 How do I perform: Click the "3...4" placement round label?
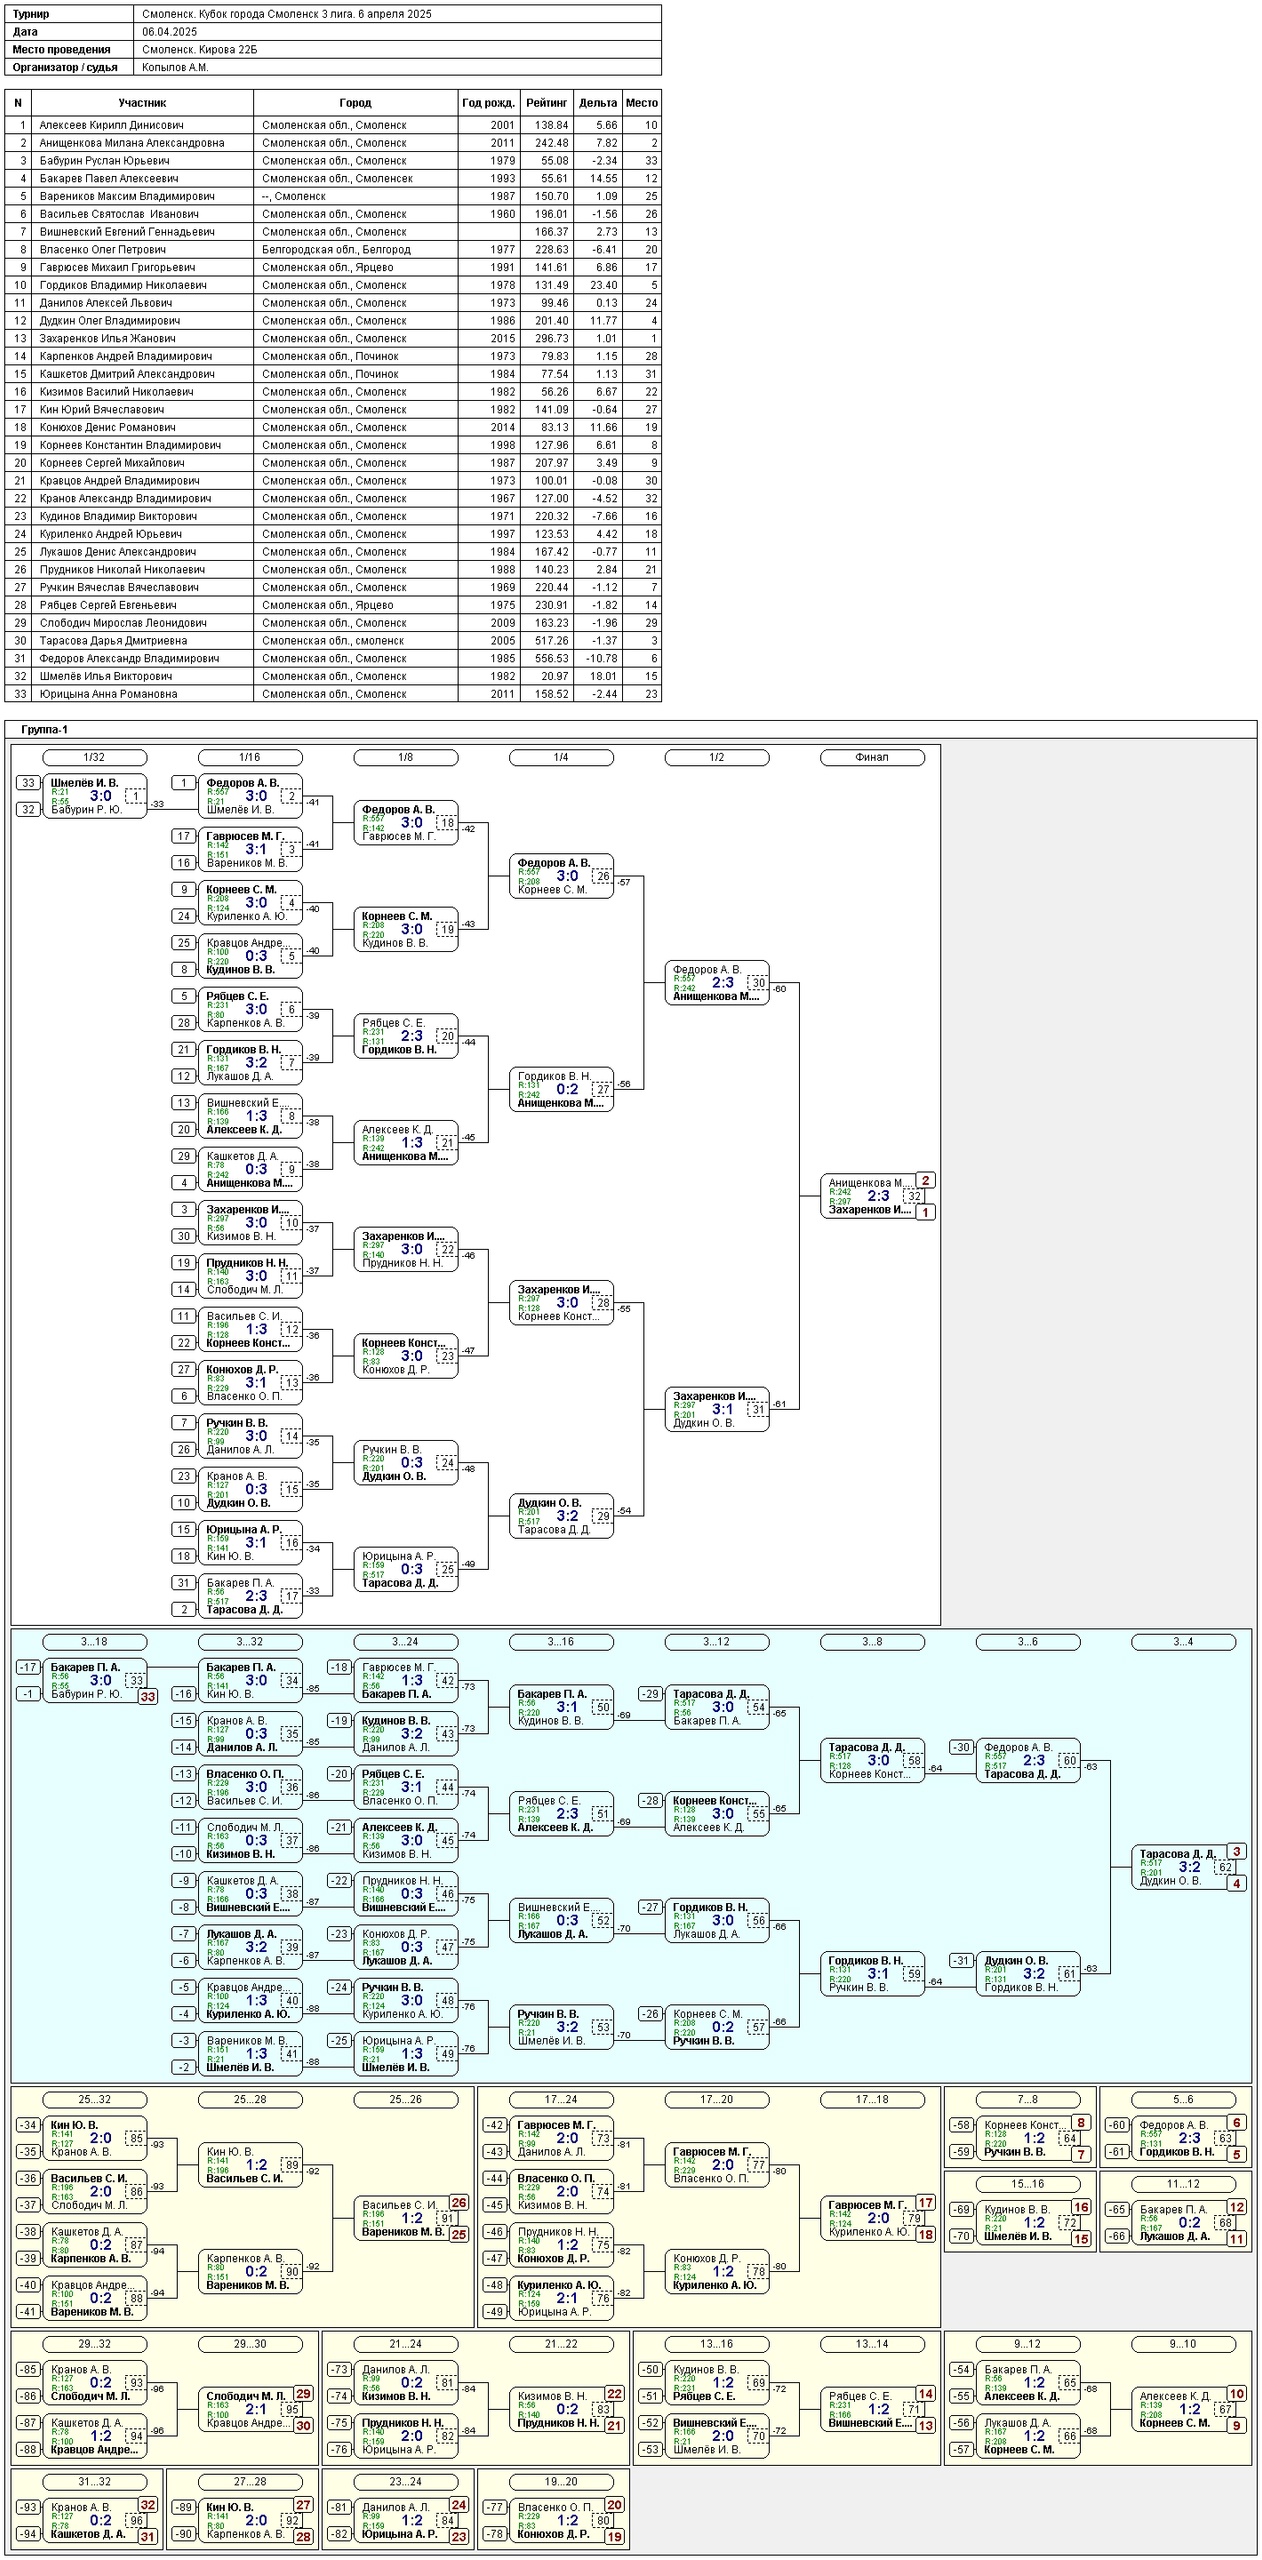[1182, 1642]
